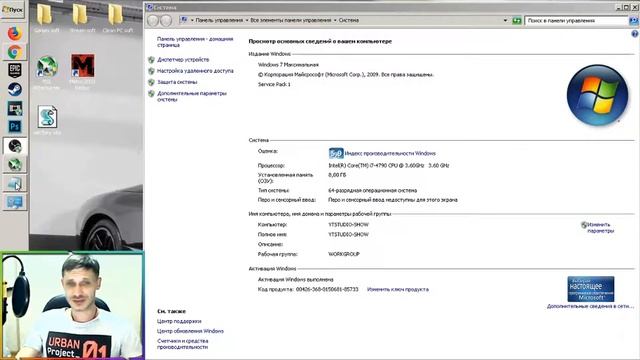The width and height of the screenshot is (640, 360).
Task: Click the address bar location icon
Action: pos(184,20)
